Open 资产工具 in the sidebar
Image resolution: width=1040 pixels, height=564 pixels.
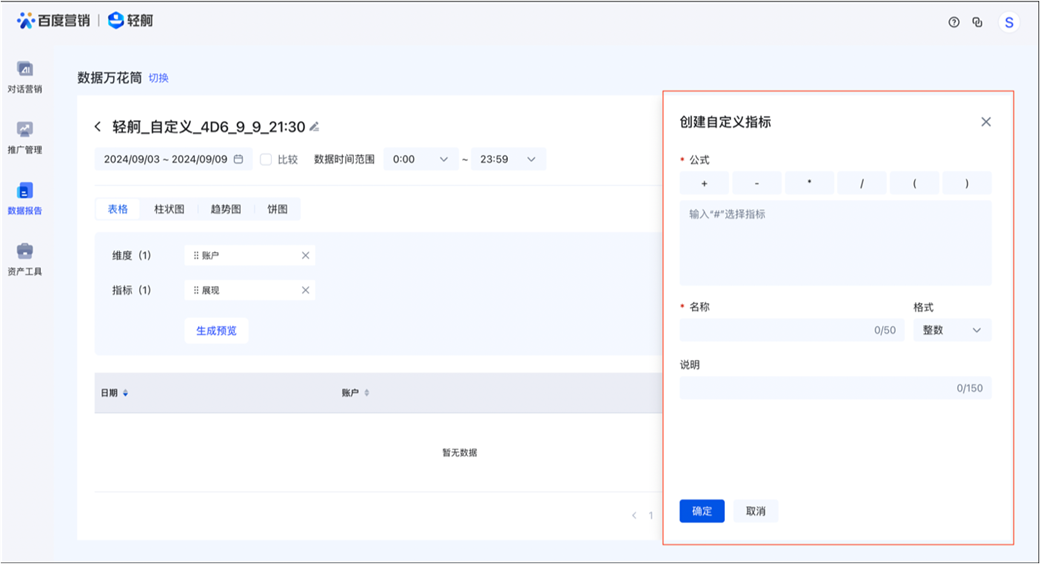pyautogui.click(x=24, y=258)
